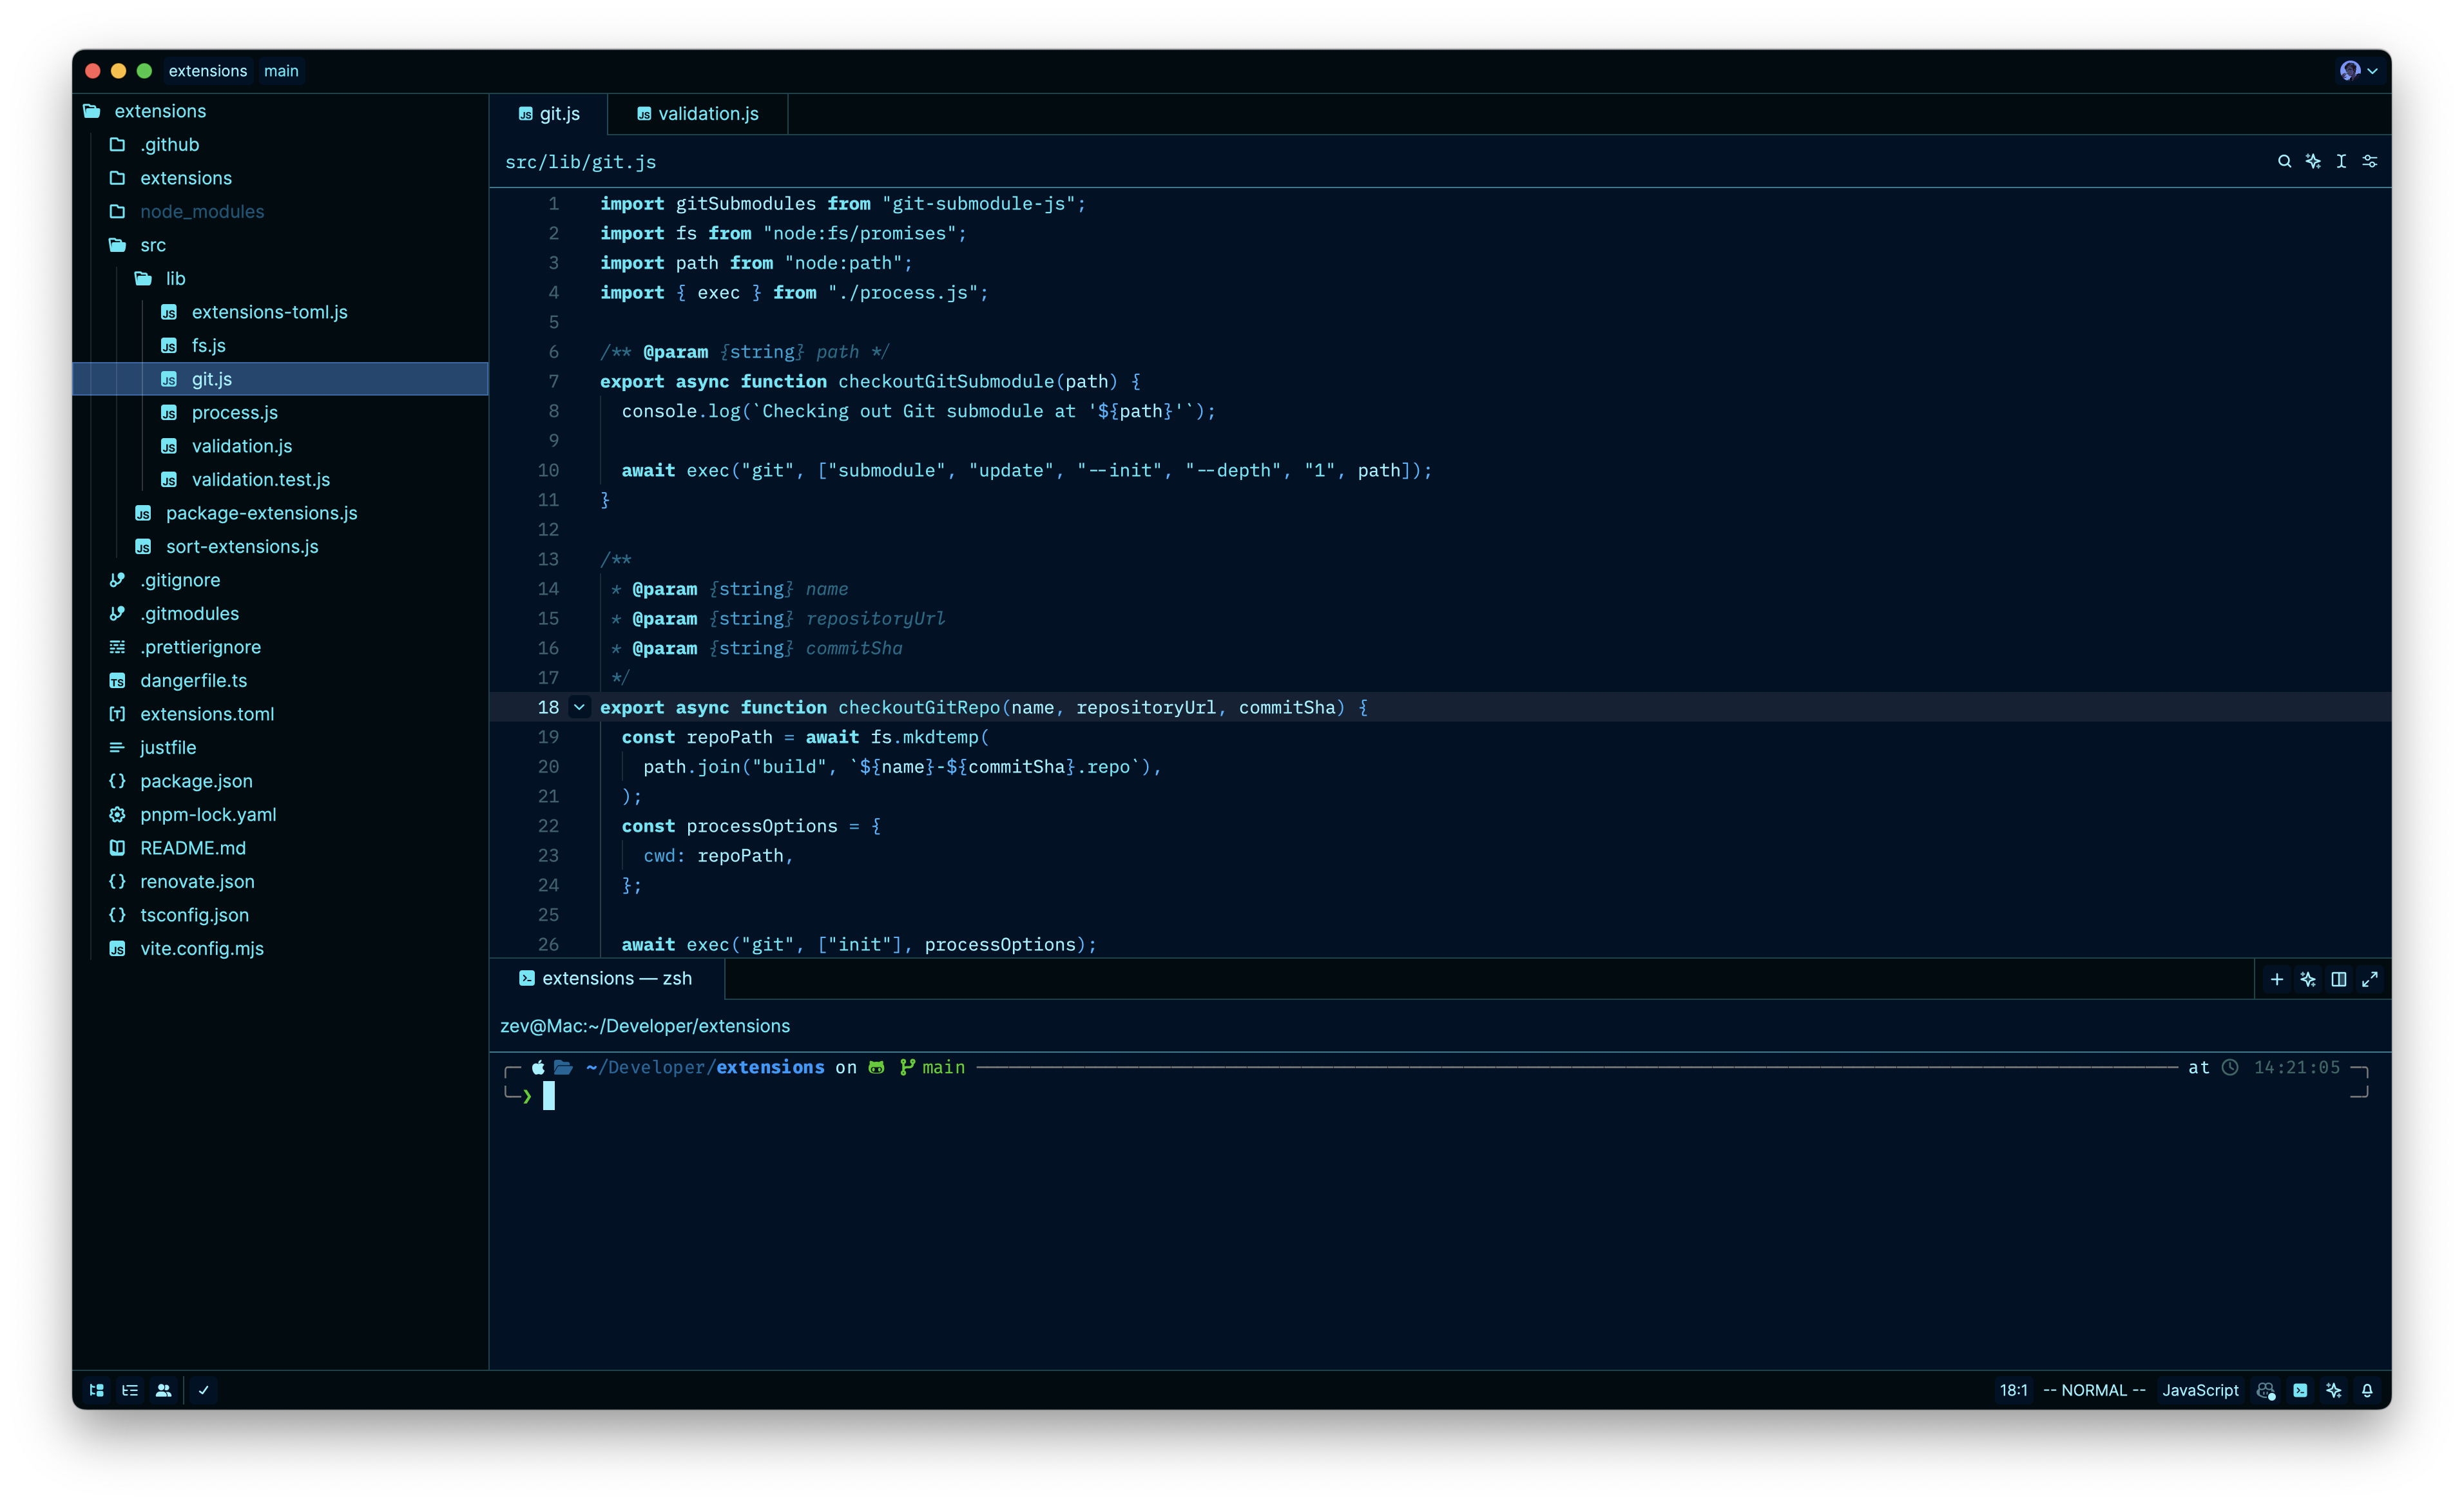Viewport: 2464px width, 1505px height.
Task: Toggle the outline panel icon in status bar
Action: click(x=130, y=1390)
